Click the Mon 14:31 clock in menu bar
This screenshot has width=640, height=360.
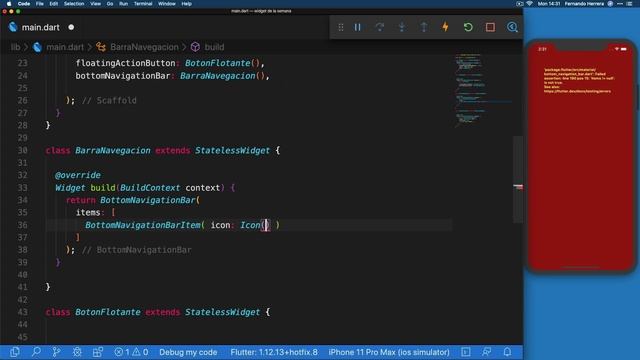pyautogui.click(x=549, y=4)
